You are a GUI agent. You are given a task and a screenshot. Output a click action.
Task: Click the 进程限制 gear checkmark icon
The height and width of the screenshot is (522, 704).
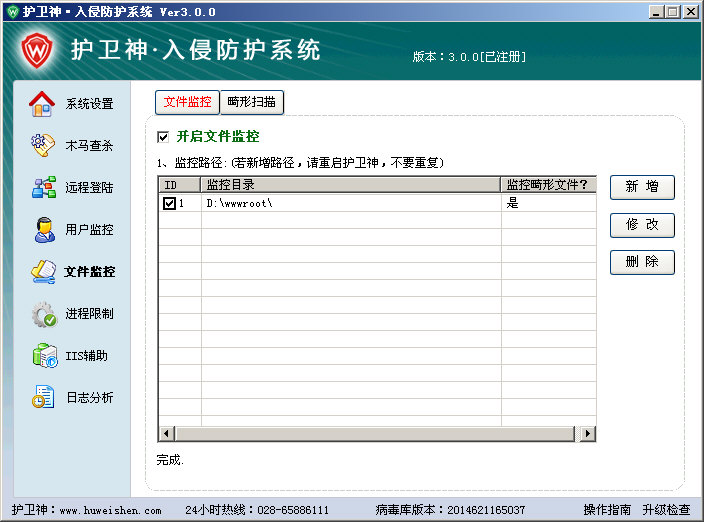(44, 314)
